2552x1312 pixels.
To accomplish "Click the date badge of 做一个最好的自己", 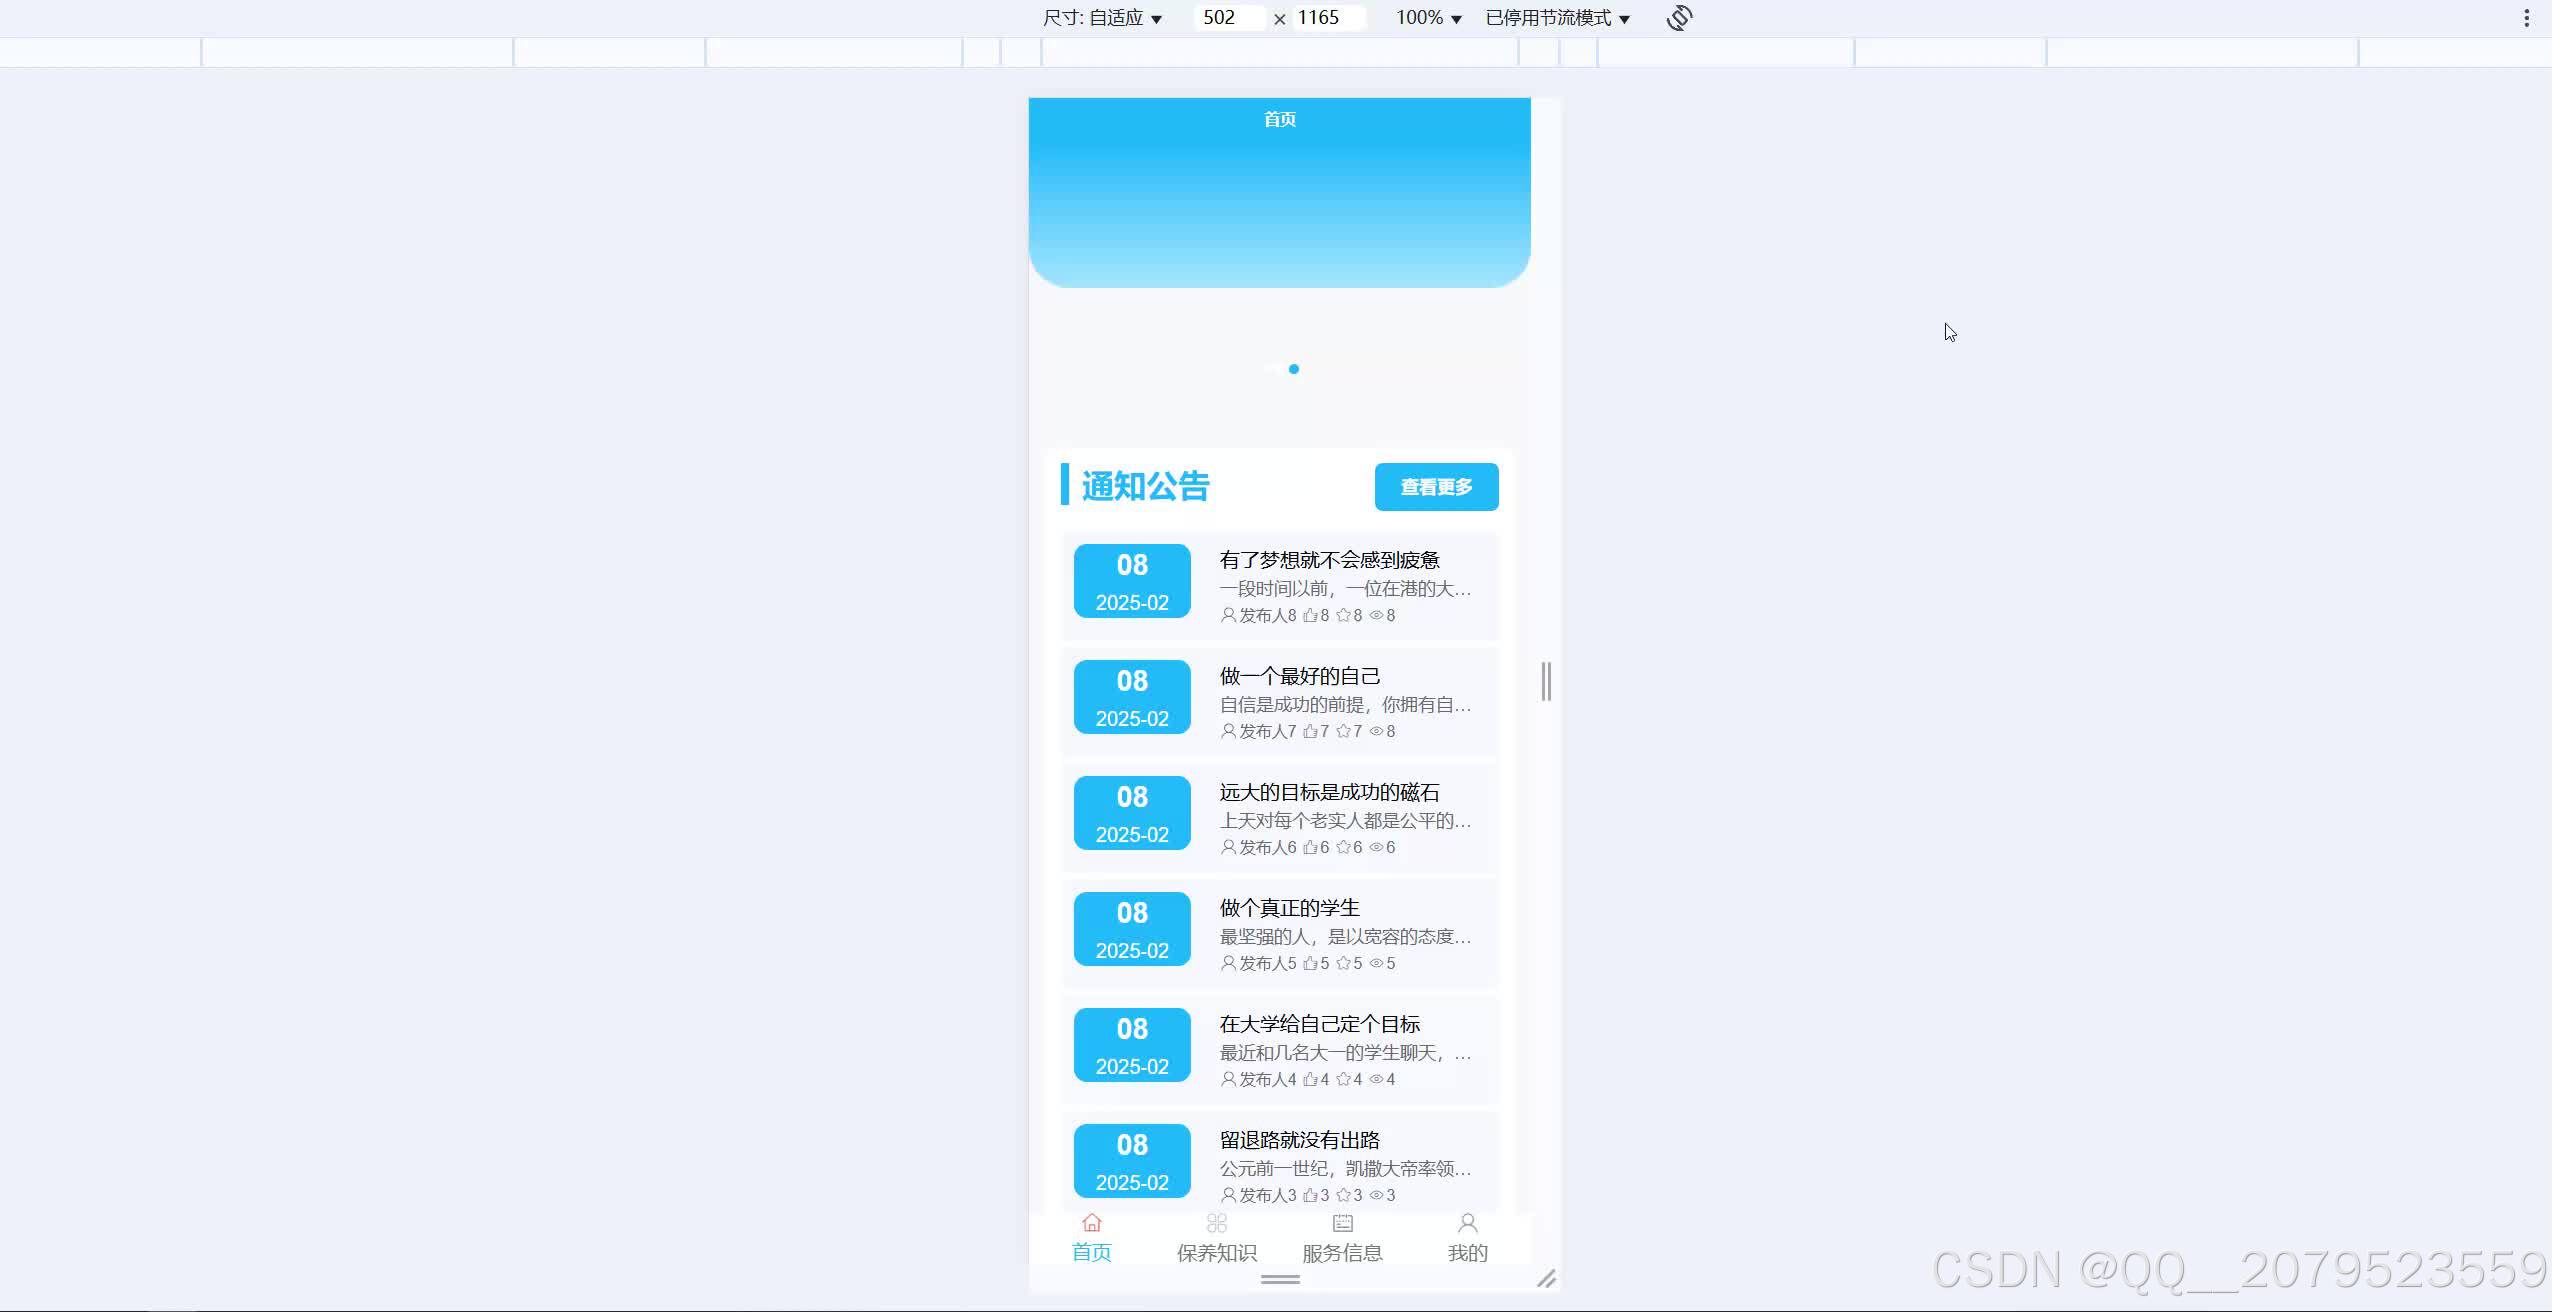I will [1132, 697].
